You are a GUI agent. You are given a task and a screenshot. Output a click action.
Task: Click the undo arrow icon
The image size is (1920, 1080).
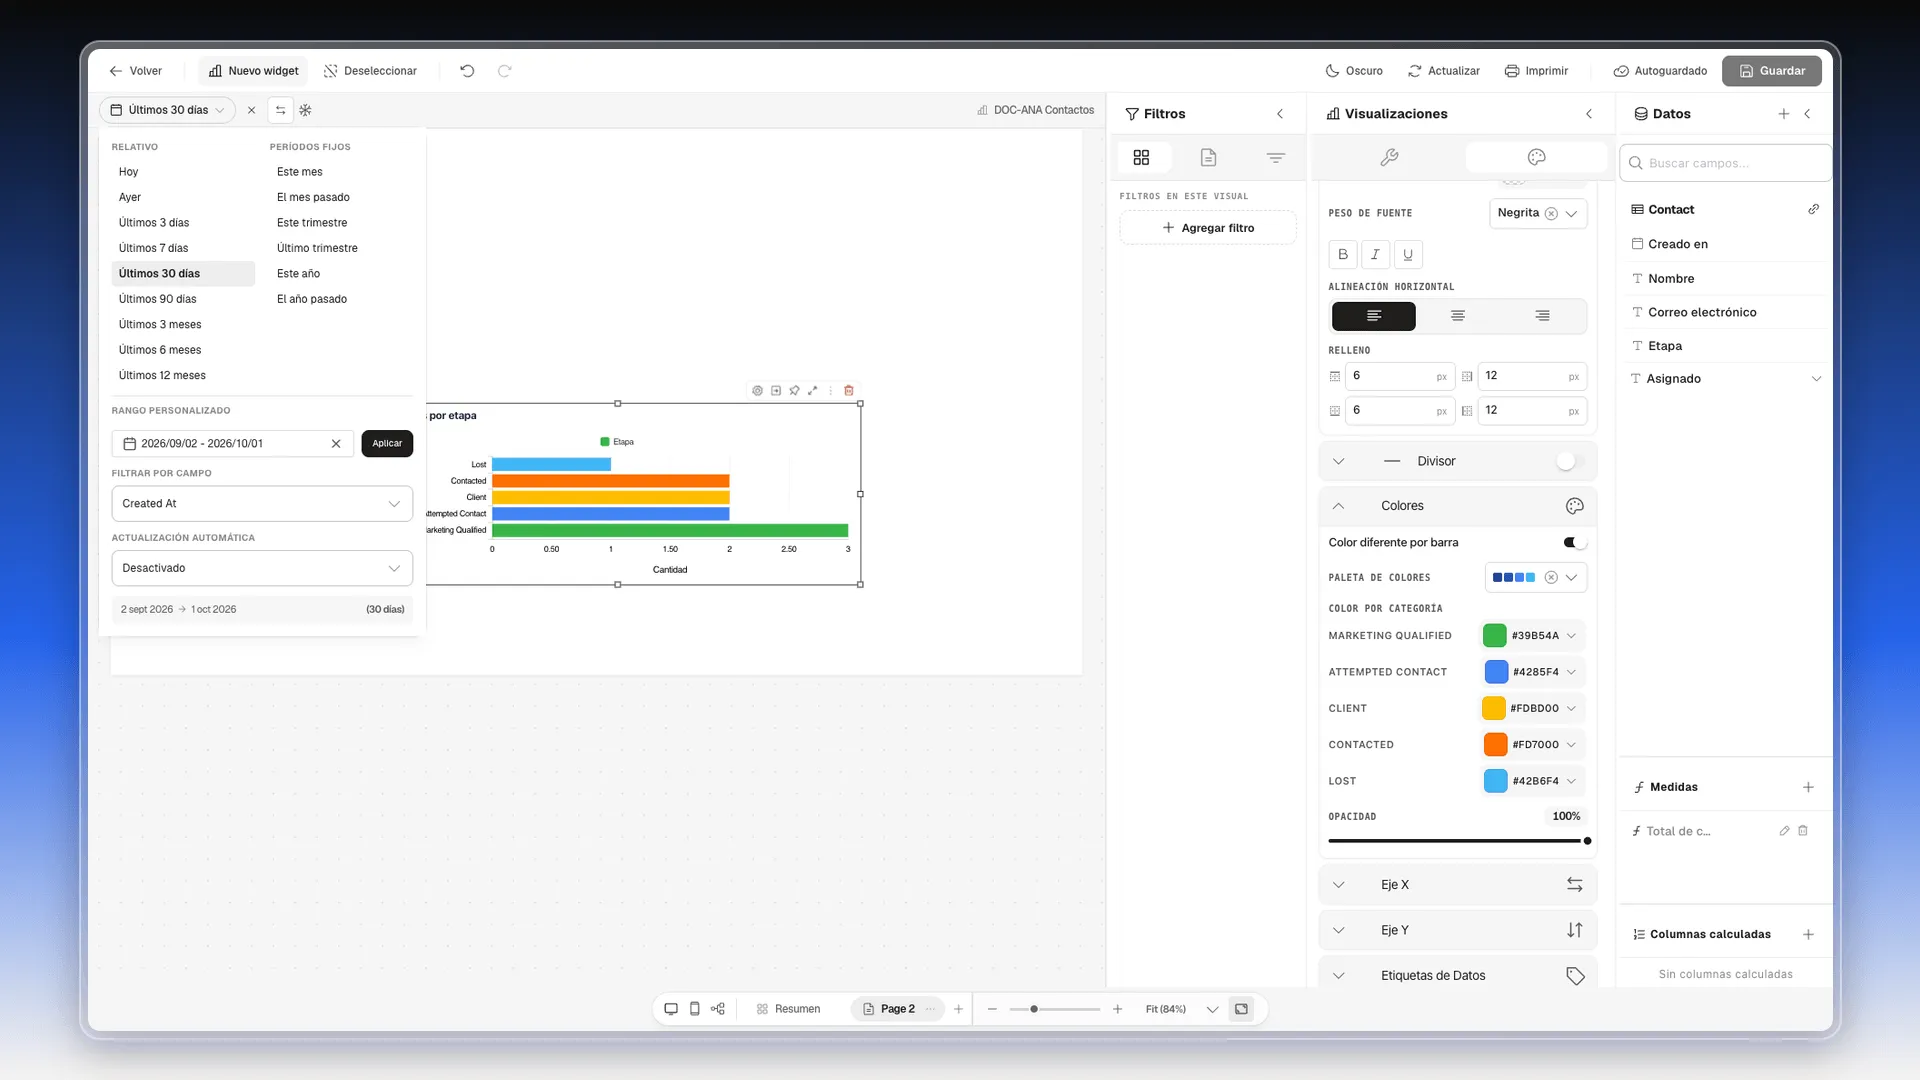point(467,71)
